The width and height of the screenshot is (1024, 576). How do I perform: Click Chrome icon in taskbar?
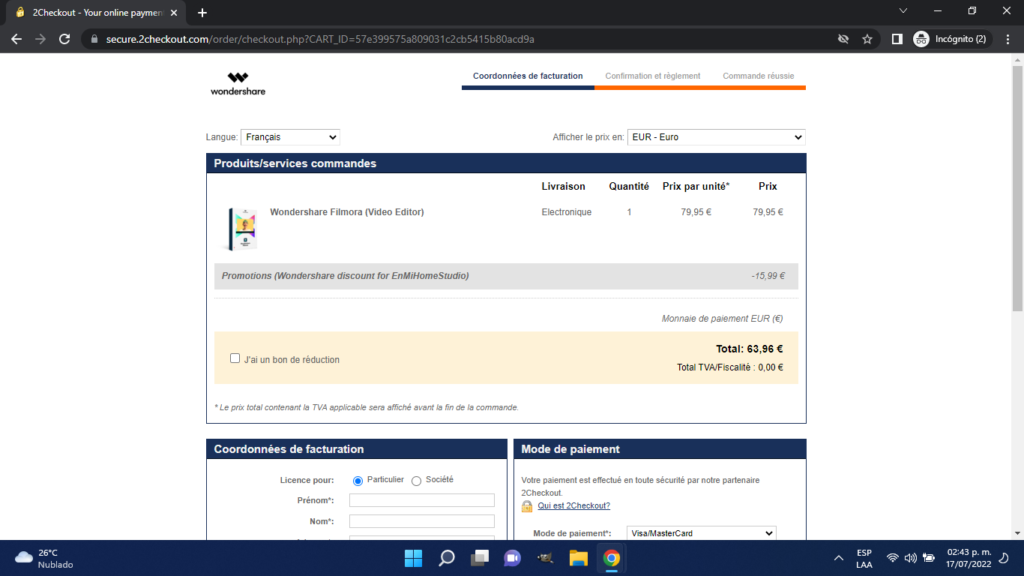coord(611,558)
